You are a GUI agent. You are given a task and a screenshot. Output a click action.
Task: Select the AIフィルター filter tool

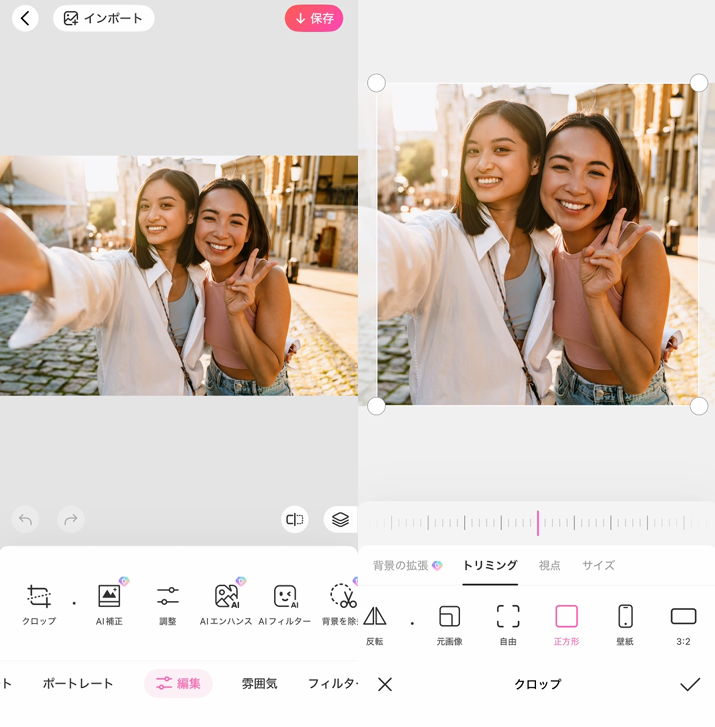tap(284, 605)
